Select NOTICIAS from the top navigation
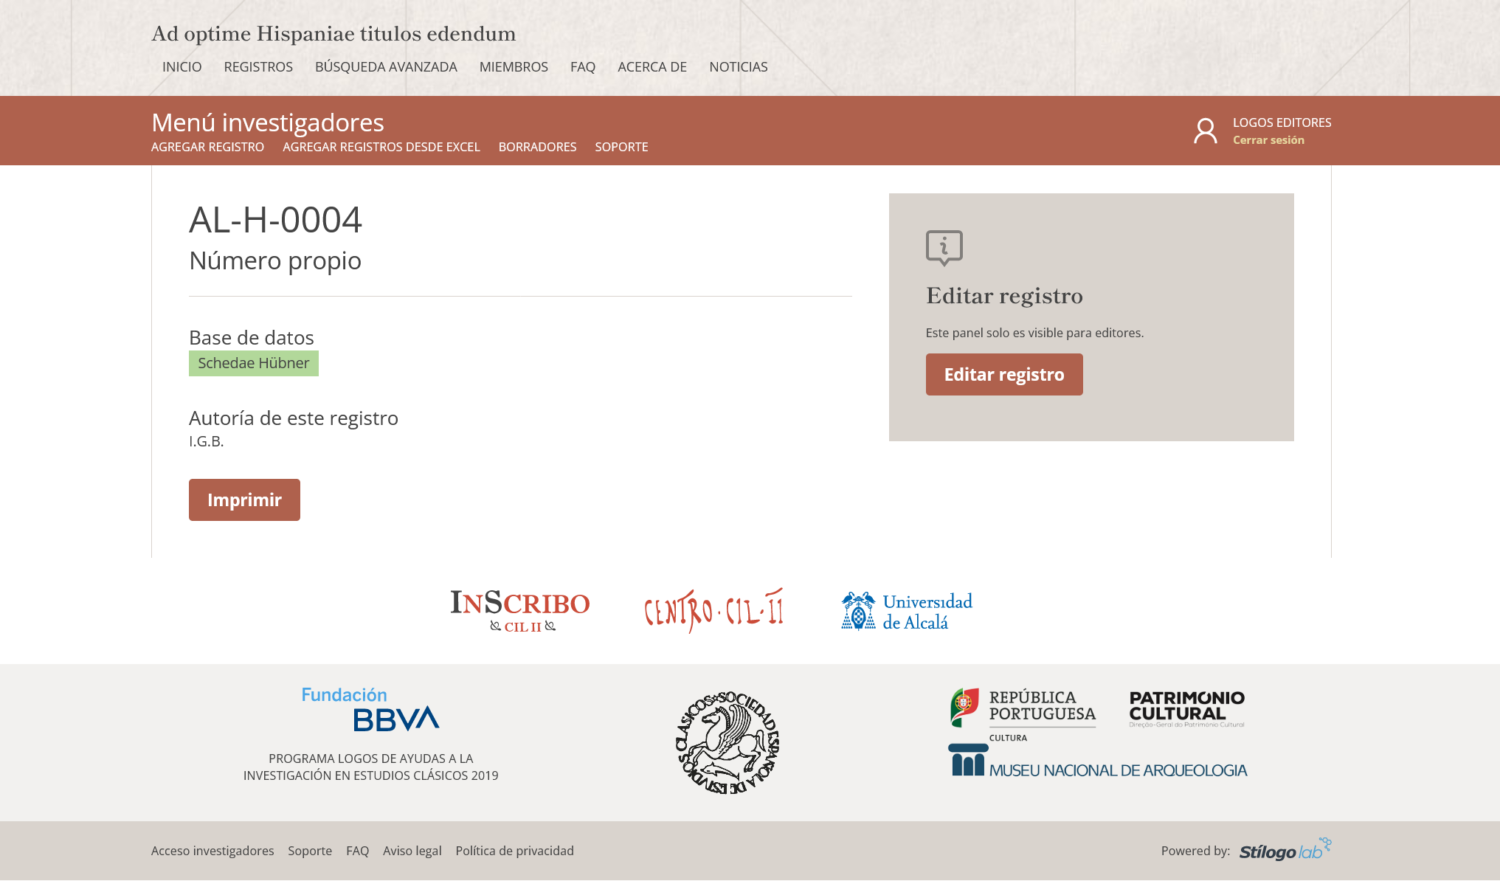Screen dimensions: 1500x881 pyautogui.click(x=738, y=66)
